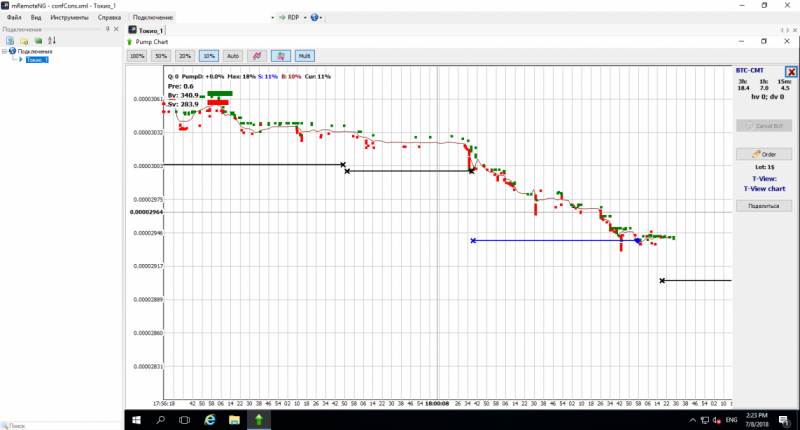Select Токио_1 in the connections tree
The height and width of the screenshot is (430, 800).
[37, 60]
